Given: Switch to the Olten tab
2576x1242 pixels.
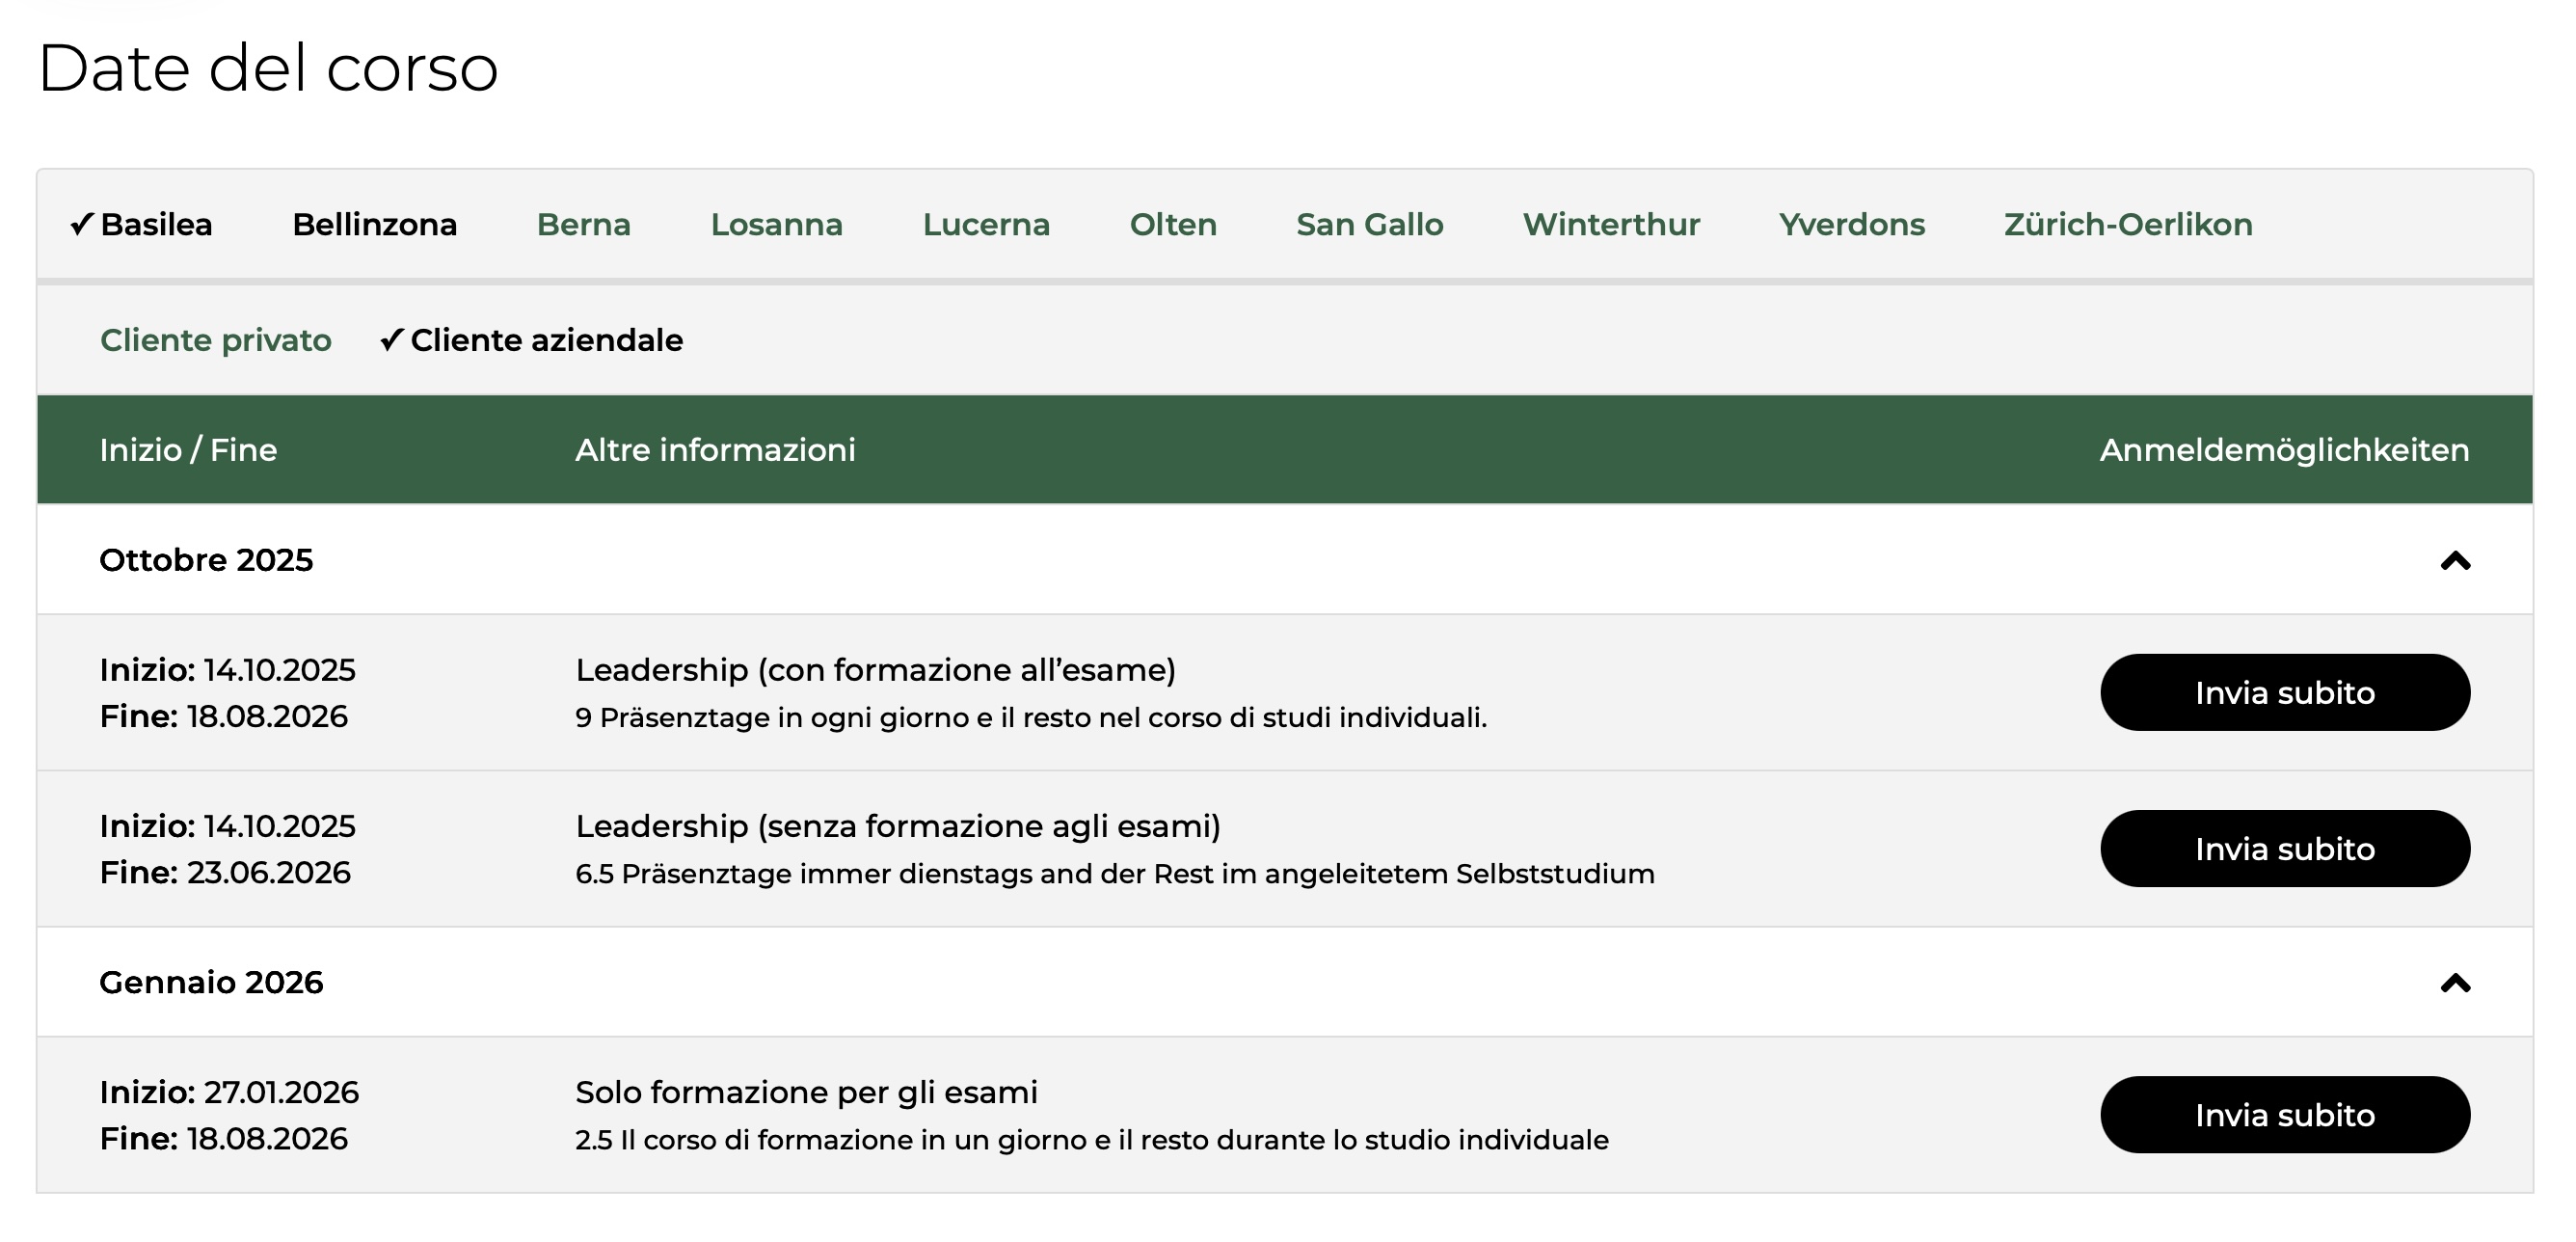Looking at the screenshot, I should [1173, 224].
